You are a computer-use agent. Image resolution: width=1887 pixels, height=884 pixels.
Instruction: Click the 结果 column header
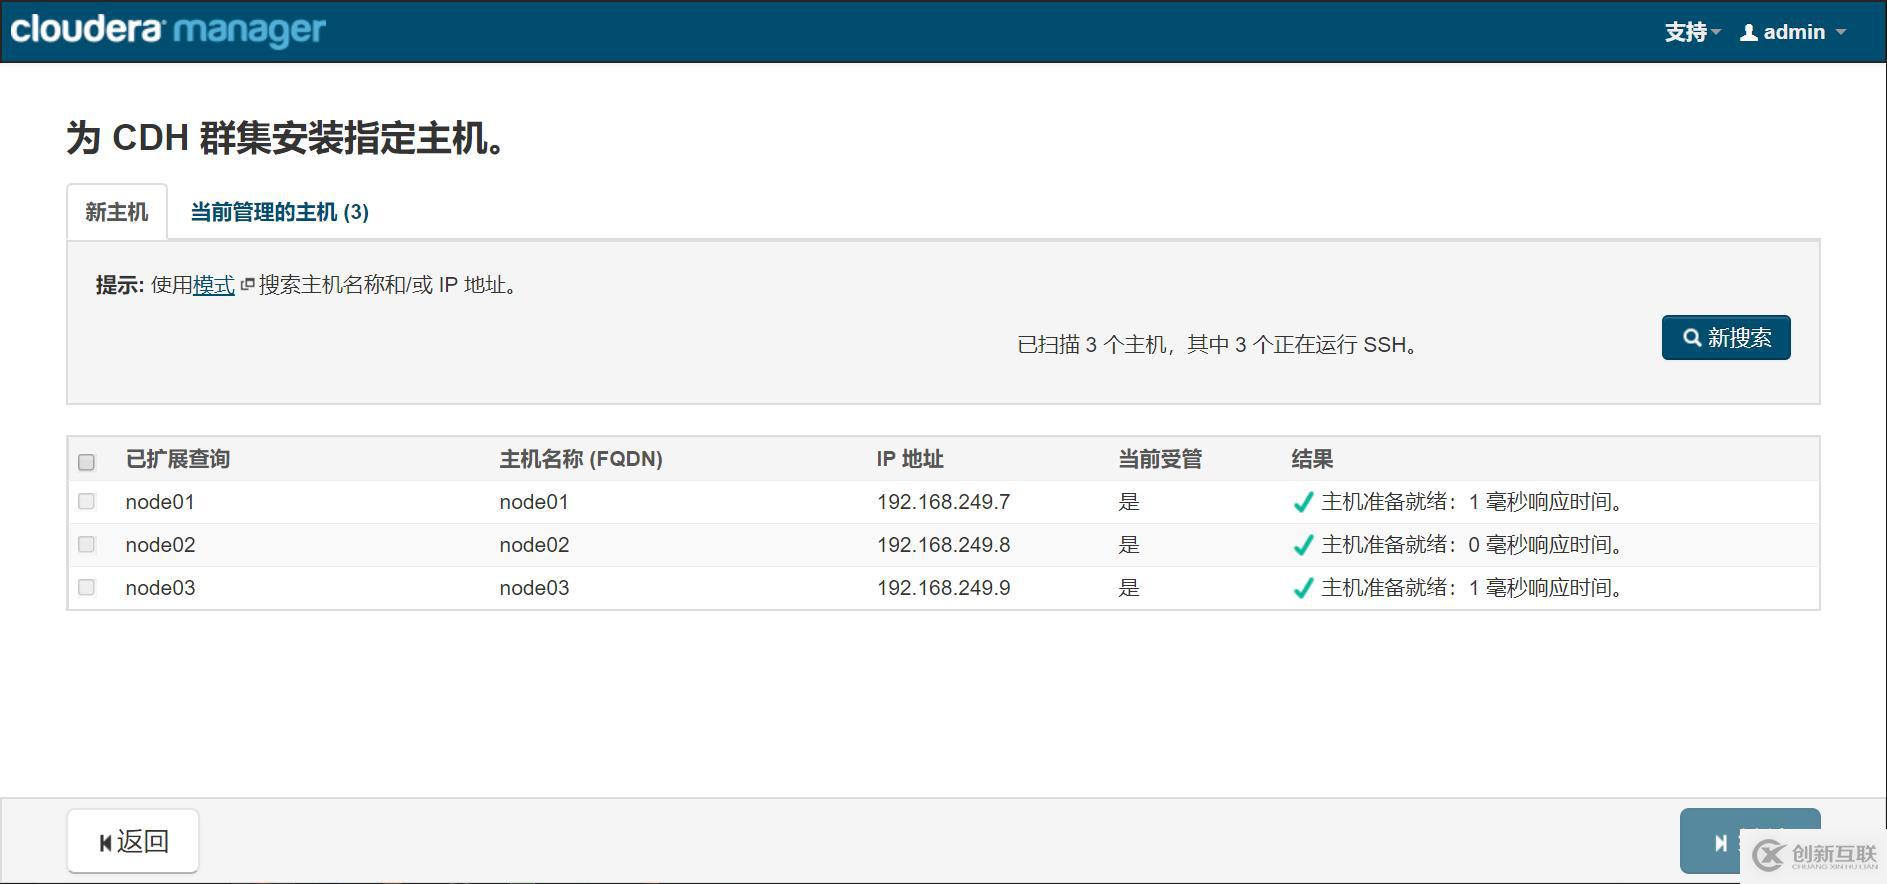tap(1312, 459)
